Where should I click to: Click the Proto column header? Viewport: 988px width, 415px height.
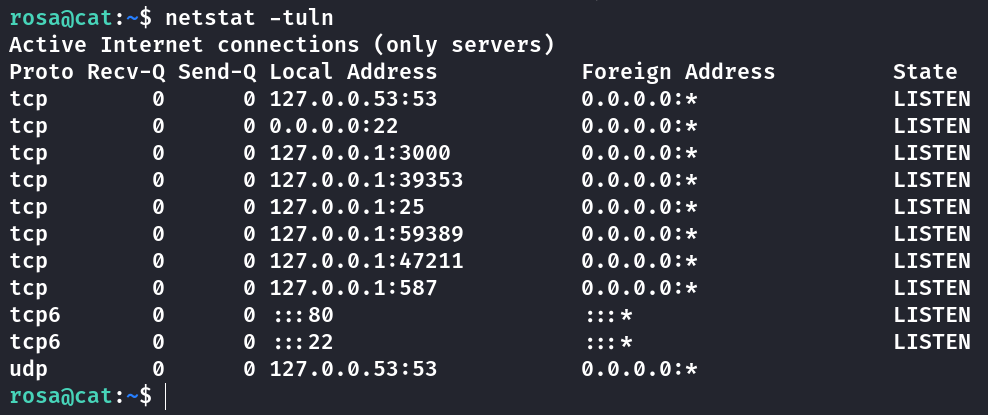click(42, 72)
